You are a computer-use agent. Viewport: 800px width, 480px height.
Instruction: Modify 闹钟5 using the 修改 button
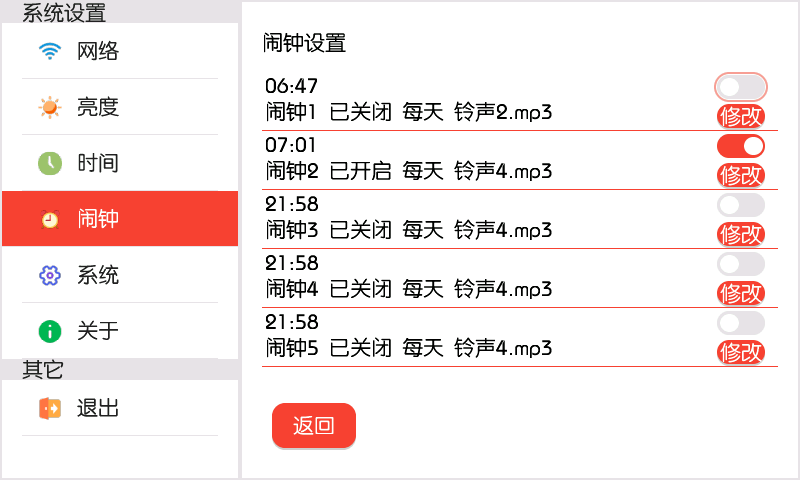pyautogui.click(x=741, y=352)
